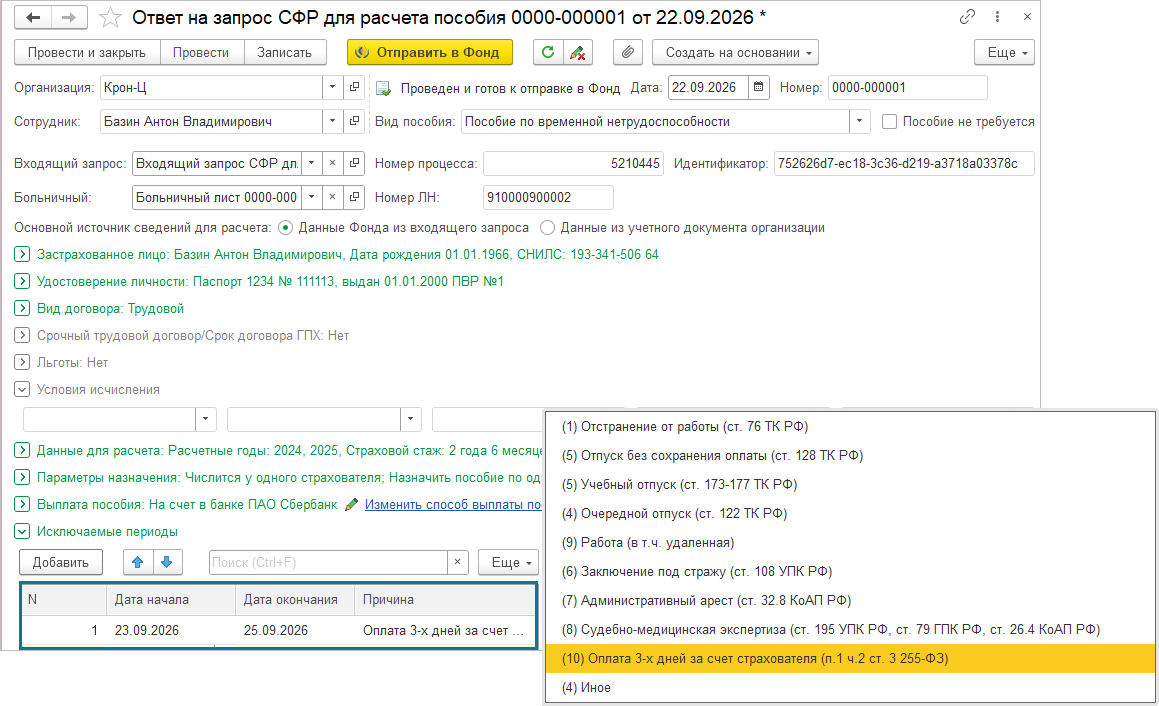Open attached files with paperclip icon
The image size is (1159, 706).
(628, 52)
